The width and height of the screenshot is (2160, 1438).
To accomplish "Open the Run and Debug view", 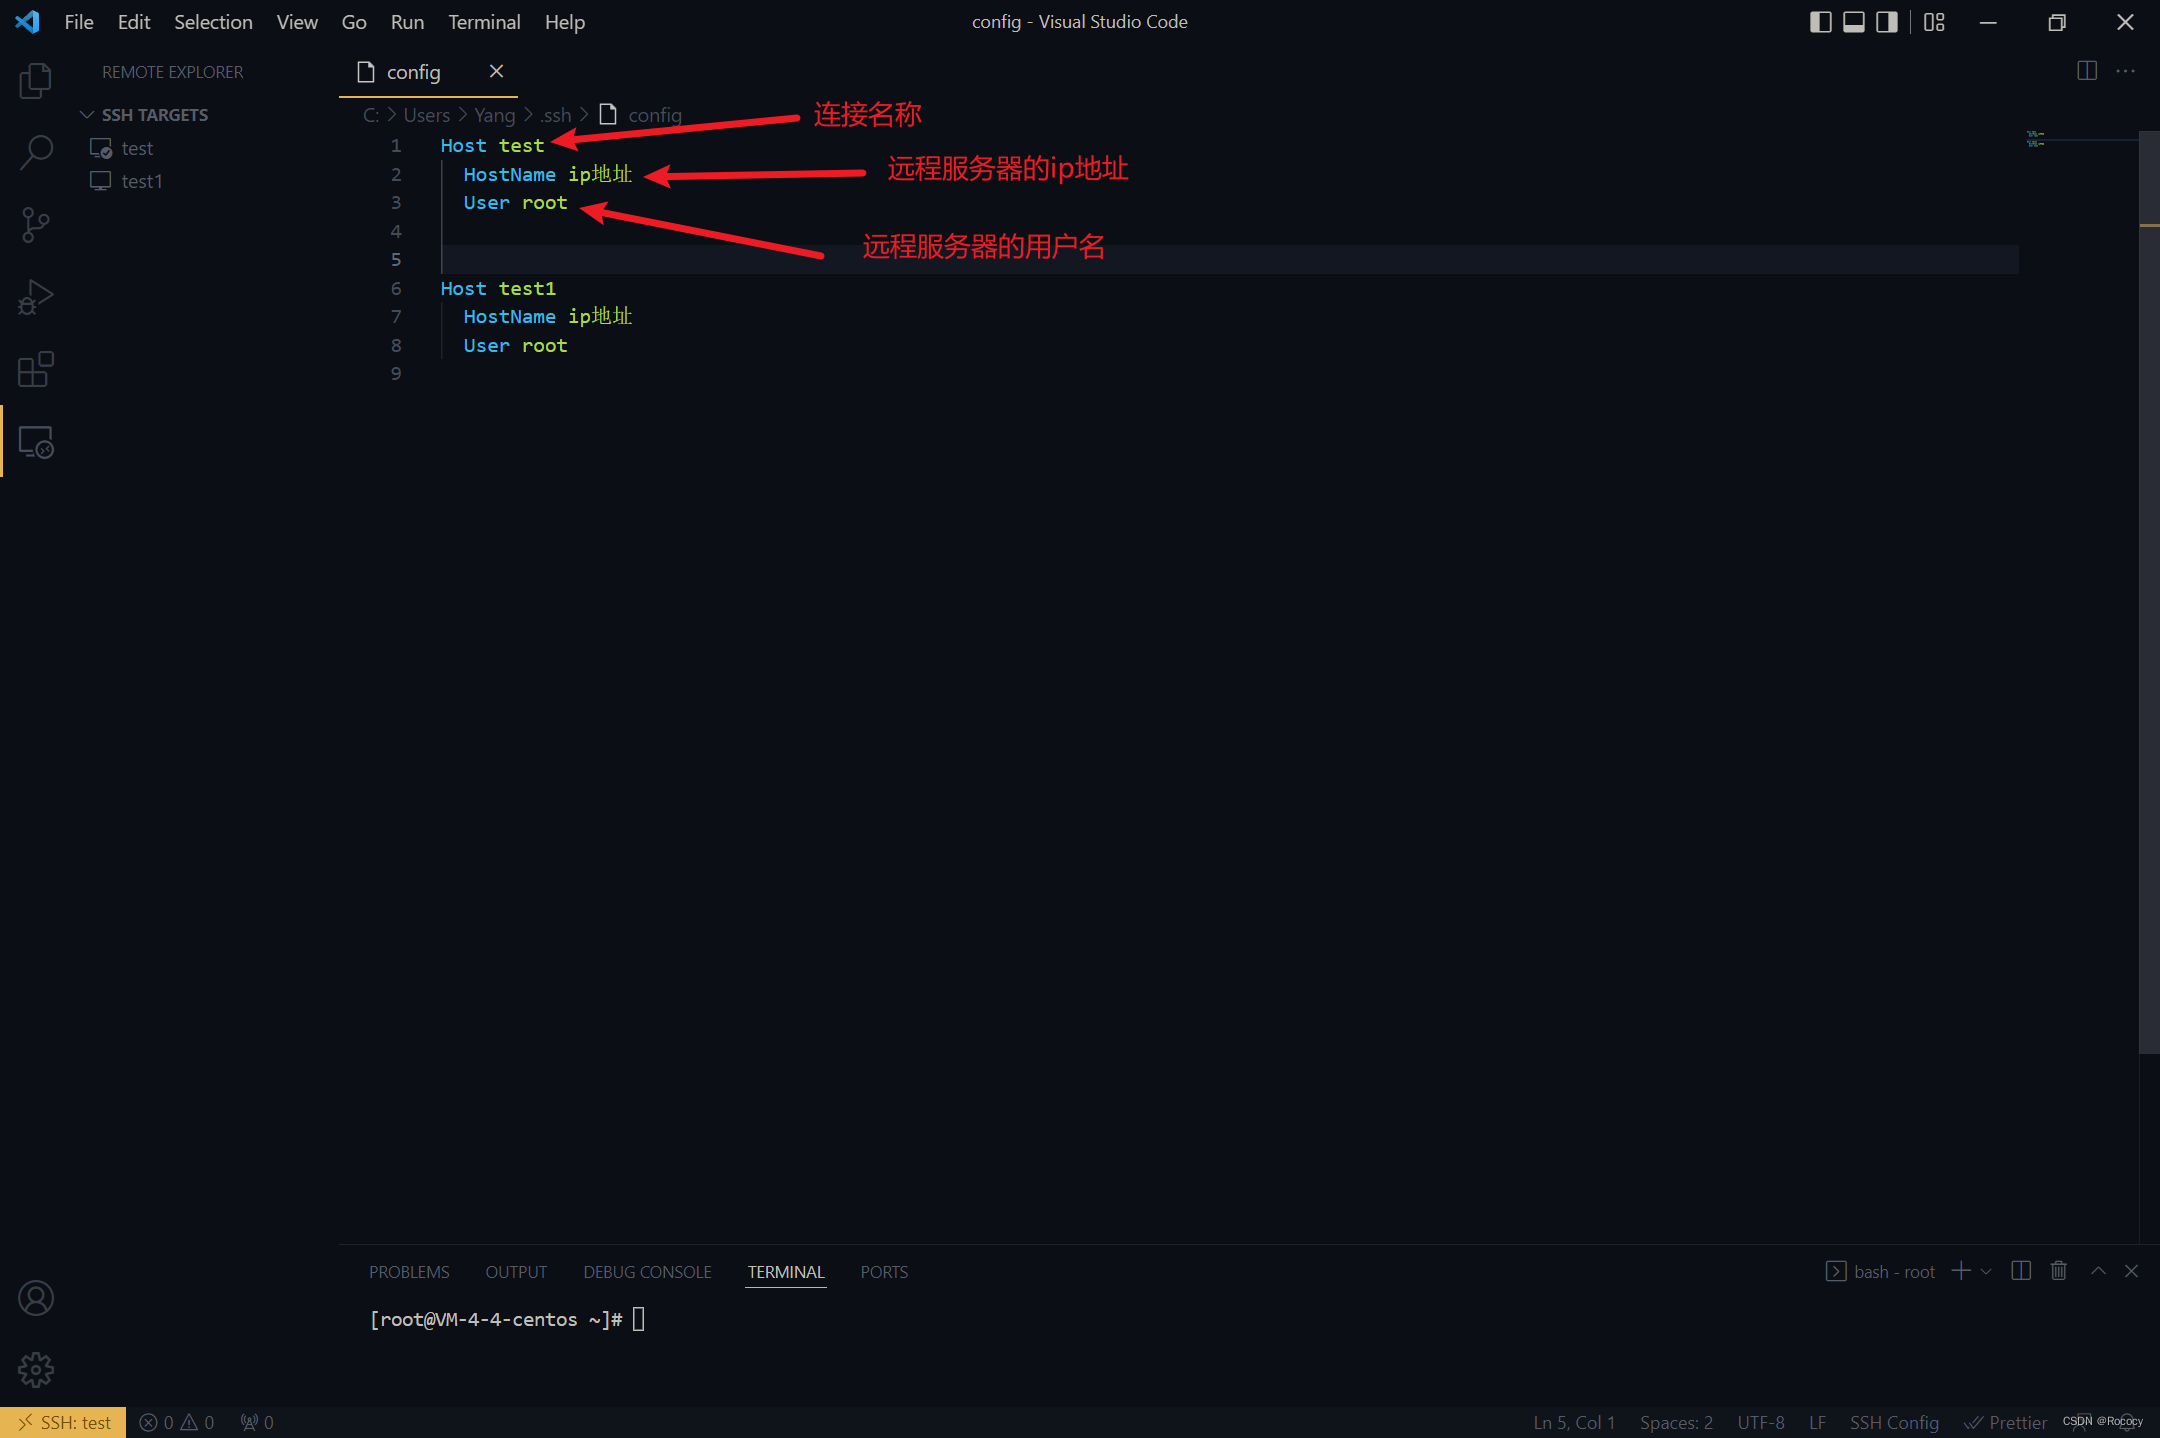I will click(x=36, y=297).
